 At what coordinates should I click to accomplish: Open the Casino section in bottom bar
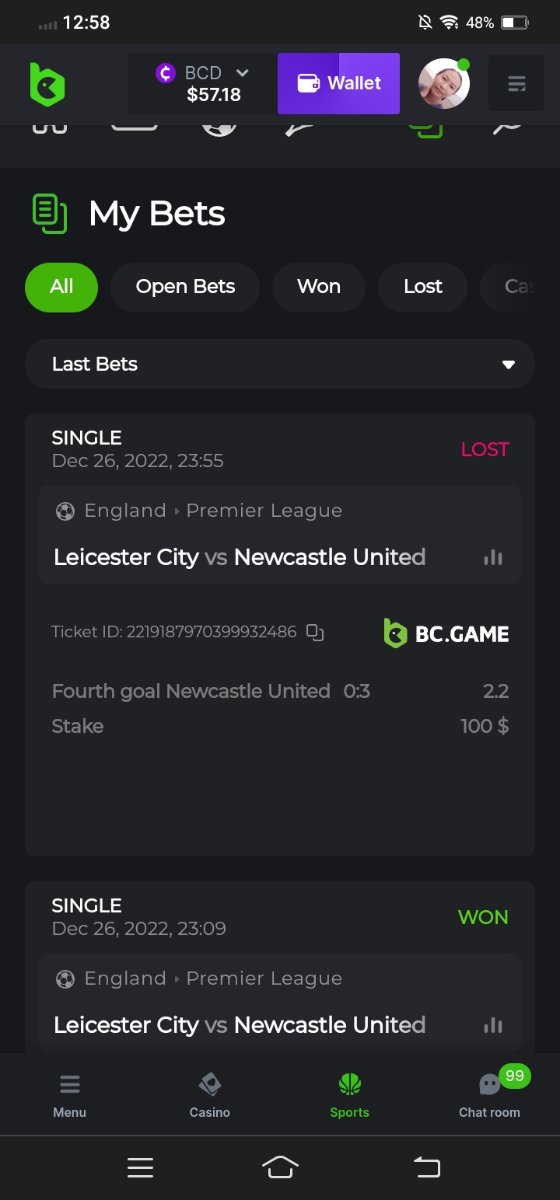click(x=210, y=1095)
